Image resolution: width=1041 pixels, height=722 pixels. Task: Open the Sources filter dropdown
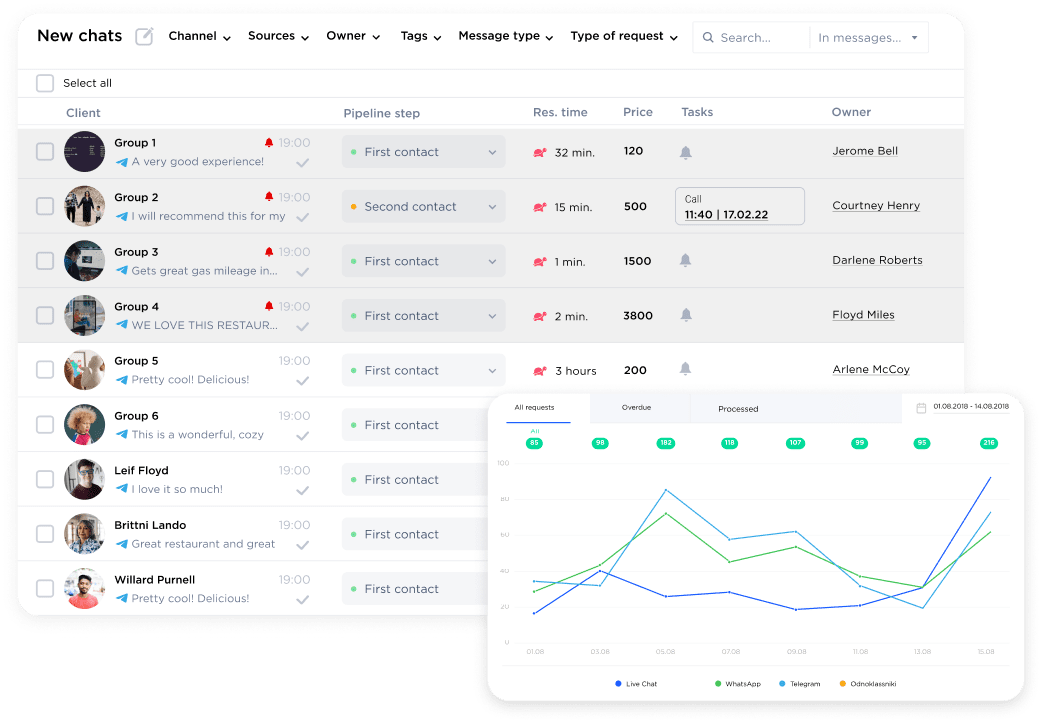click(x=278, y=36)
